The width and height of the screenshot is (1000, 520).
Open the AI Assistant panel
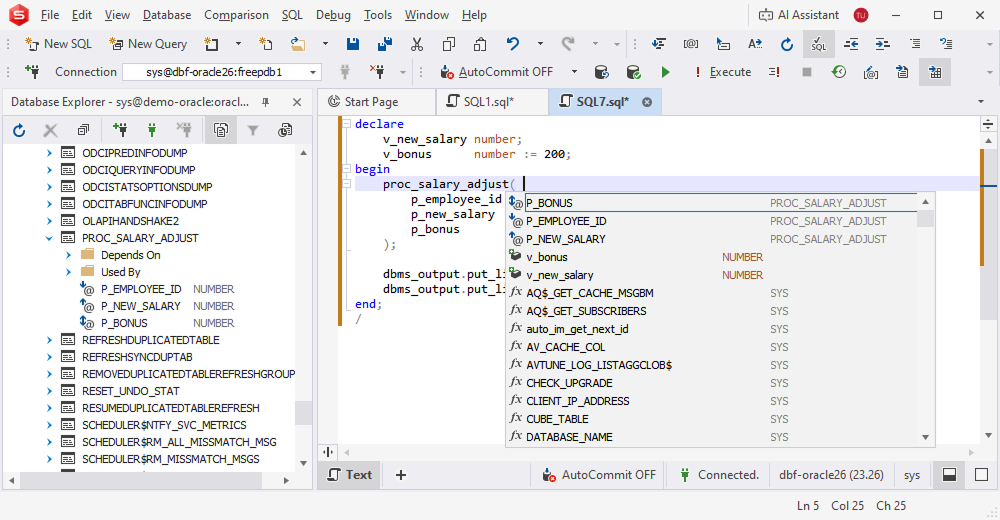[x=800, y=15]
